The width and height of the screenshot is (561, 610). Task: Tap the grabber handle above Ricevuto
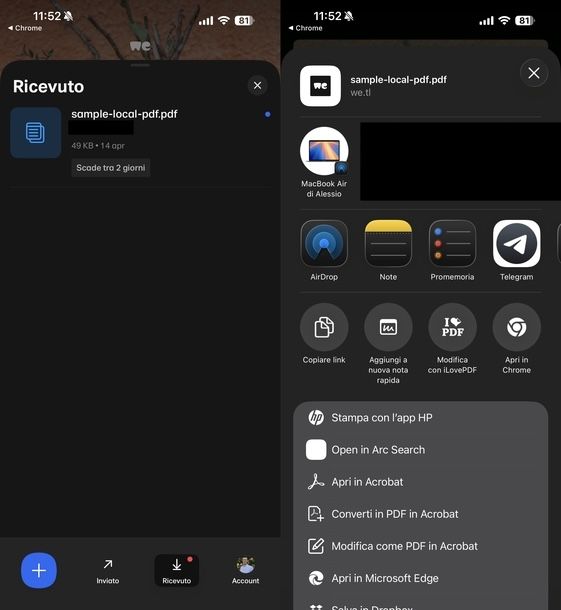140,65
